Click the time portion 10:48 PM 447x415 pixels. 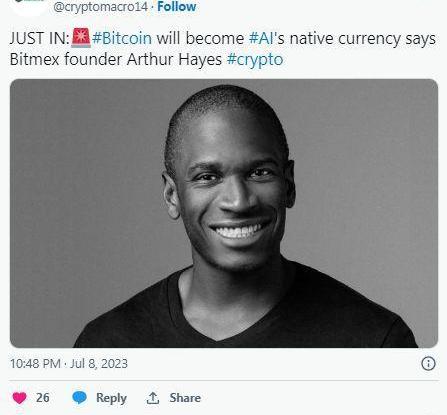click(x=35, y=363)
